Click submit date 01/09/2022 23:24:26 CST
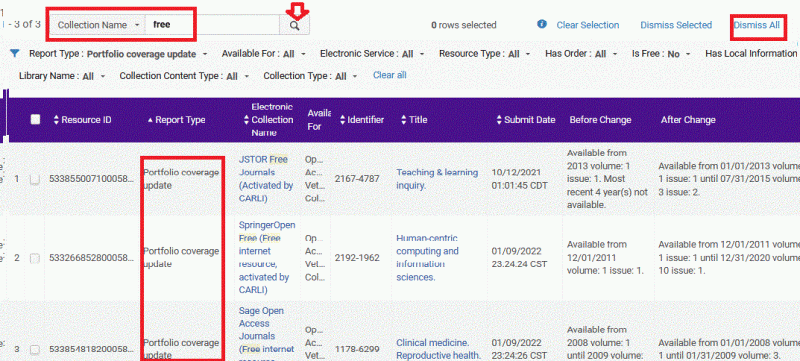The width and height of the screenshot is (800, 361). [519, 349]
